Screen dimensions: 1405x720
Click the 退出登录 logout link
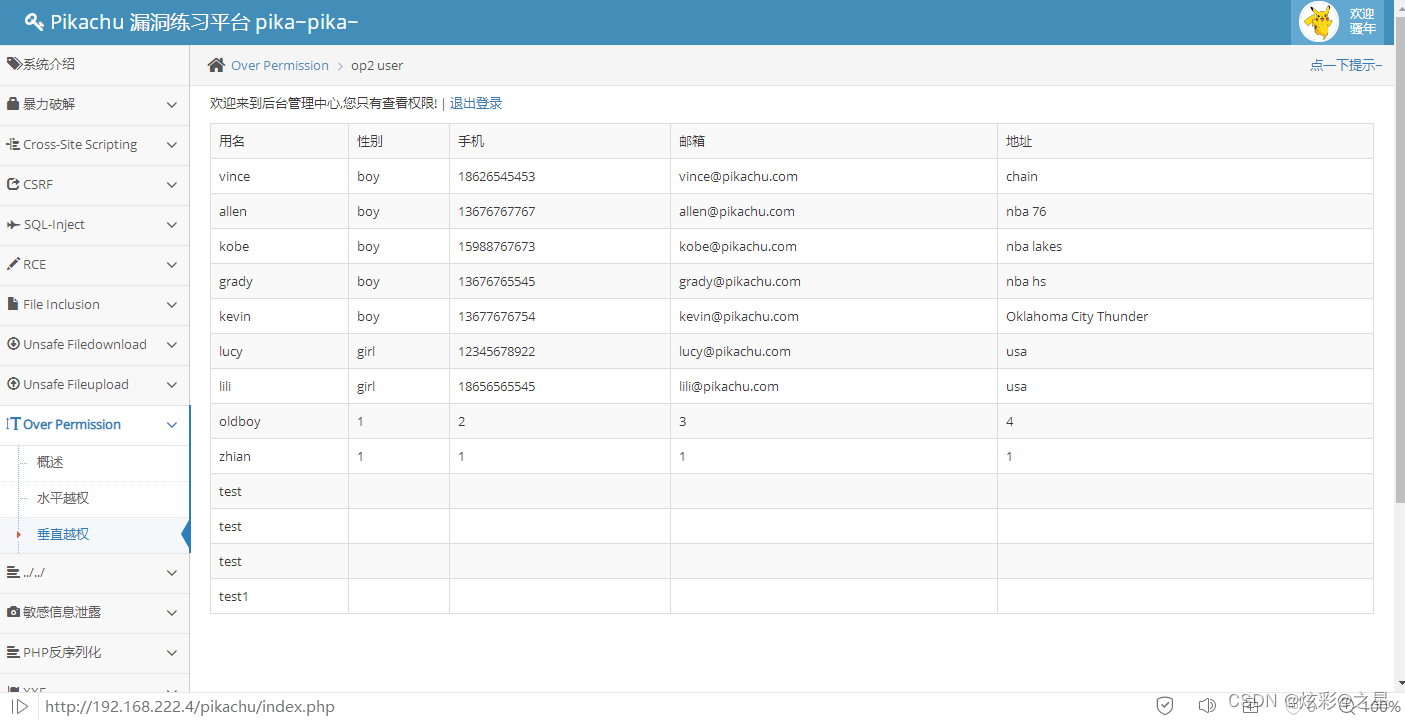coord(476,103)
